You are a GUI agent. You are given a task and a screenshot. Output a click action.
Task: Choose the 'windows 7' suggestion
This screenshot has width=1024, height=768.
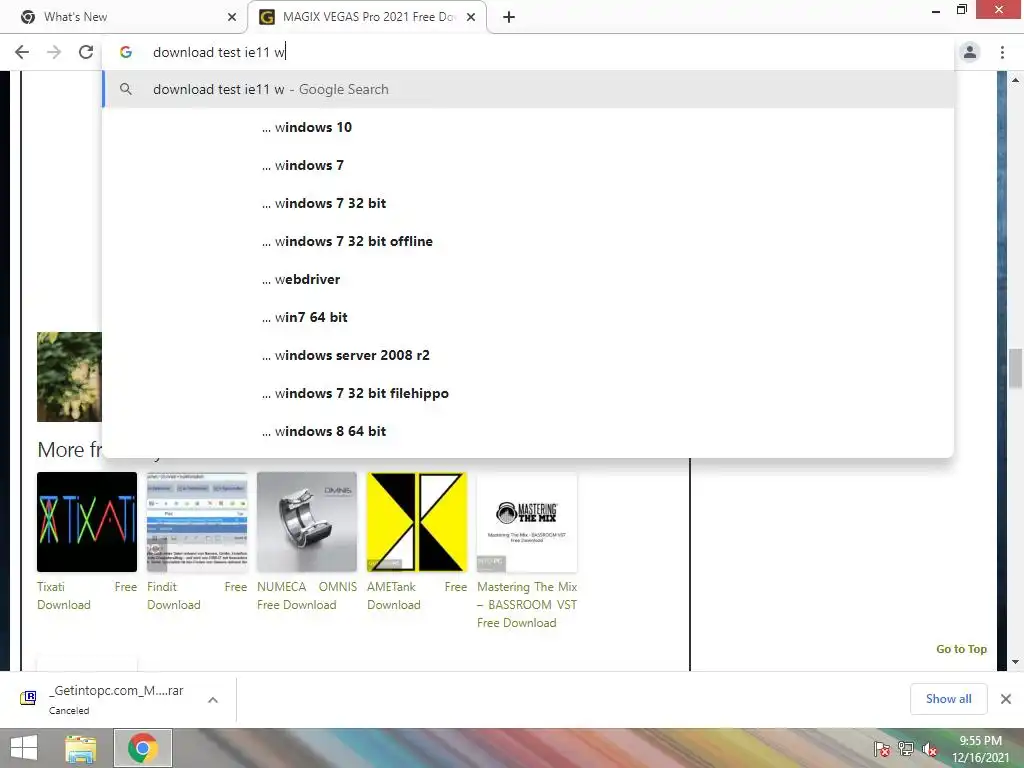(528, 165)
